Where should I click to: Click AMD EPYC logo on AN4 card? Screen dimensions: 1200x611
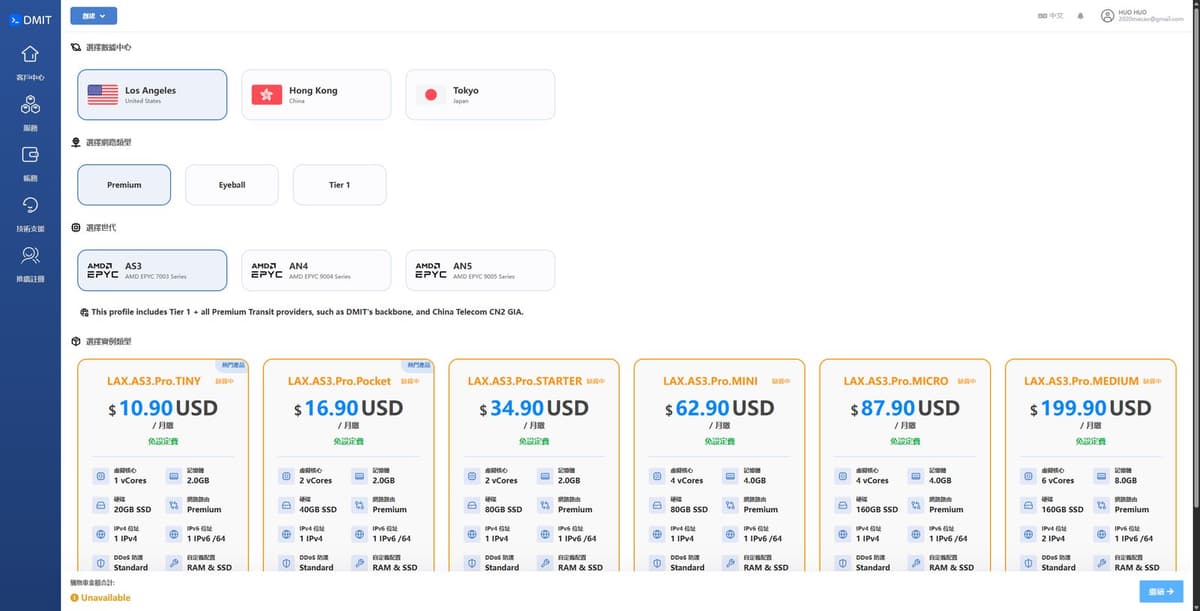coord(266,270)
